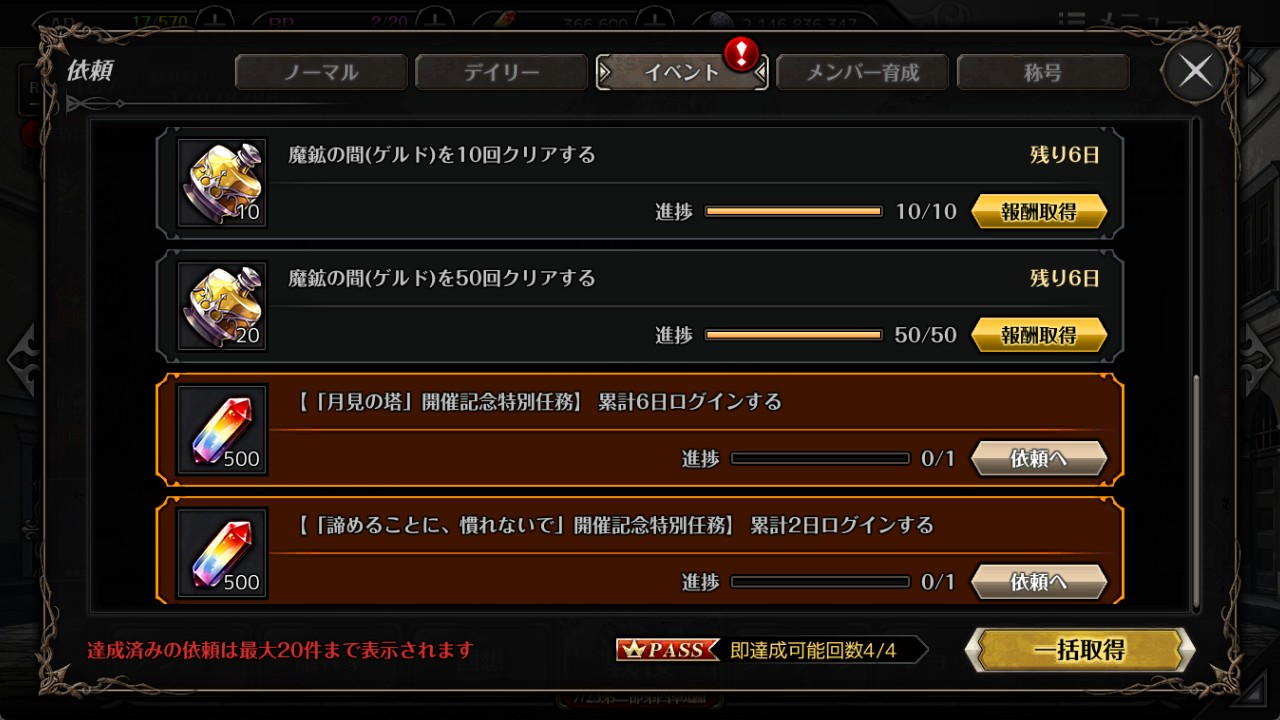Switch to the ノーマル tab
Screen dimensions: 1280x720
321,72
